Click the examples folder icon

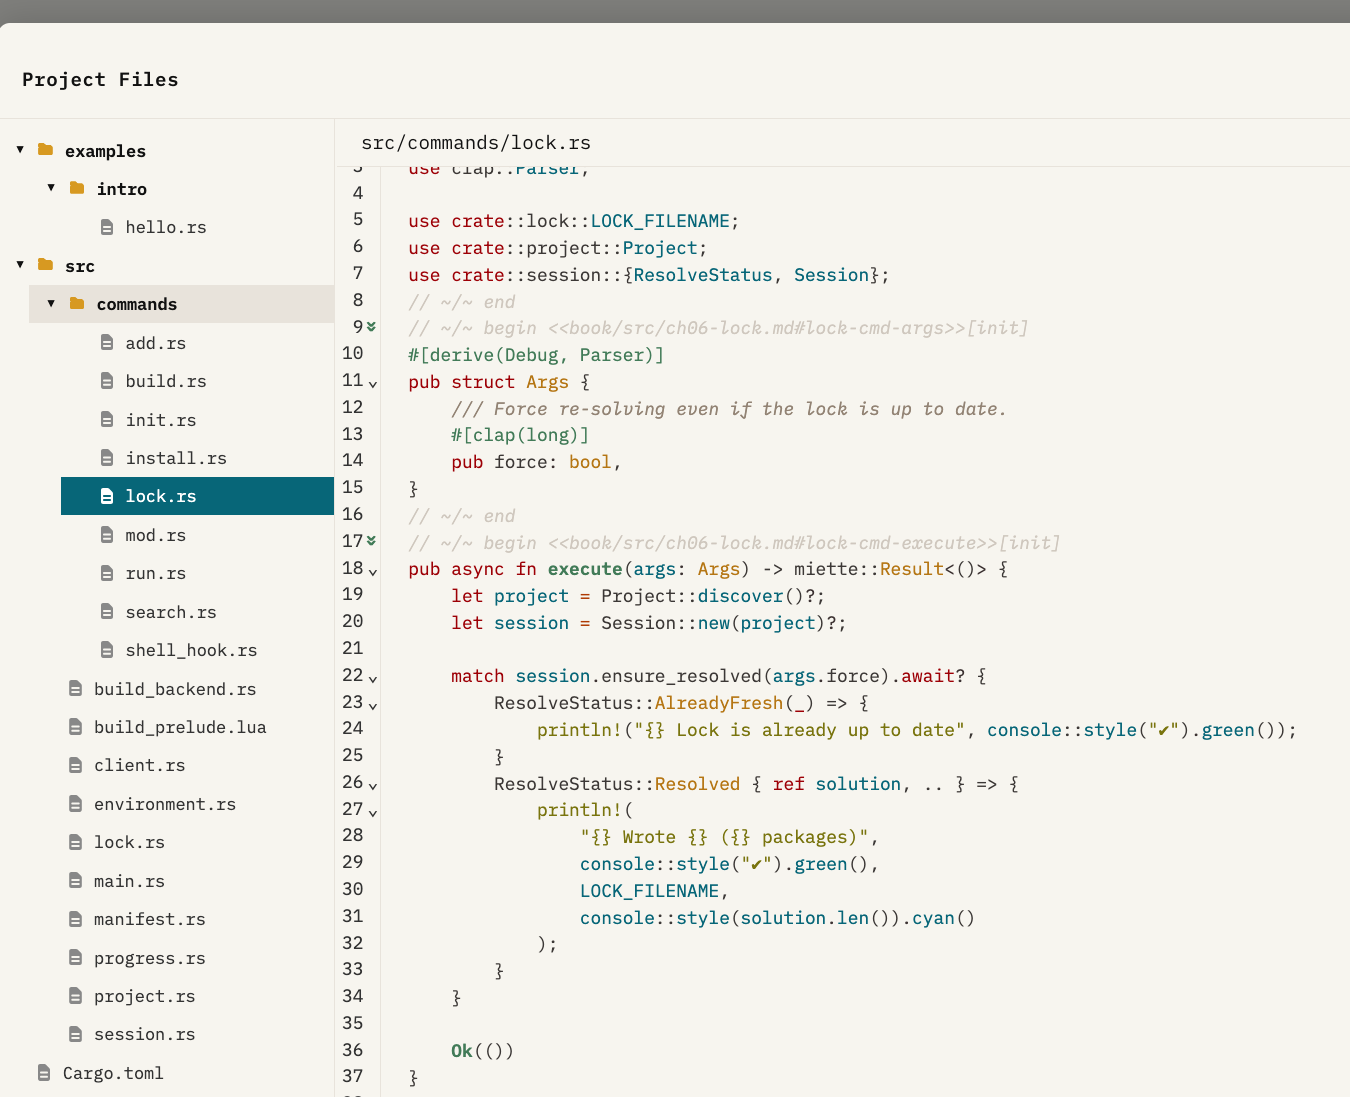pyautogui.click(x=45, y=150)
